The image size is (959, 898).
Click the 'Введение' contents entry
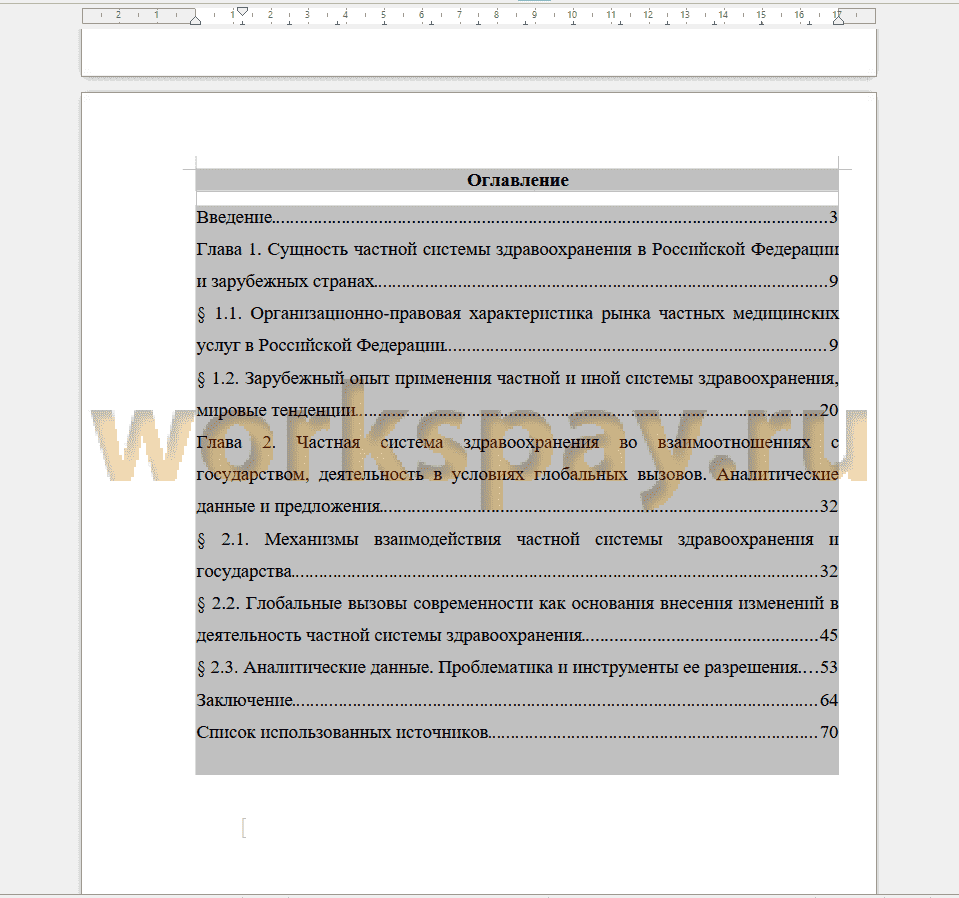[x=517, y=217]
